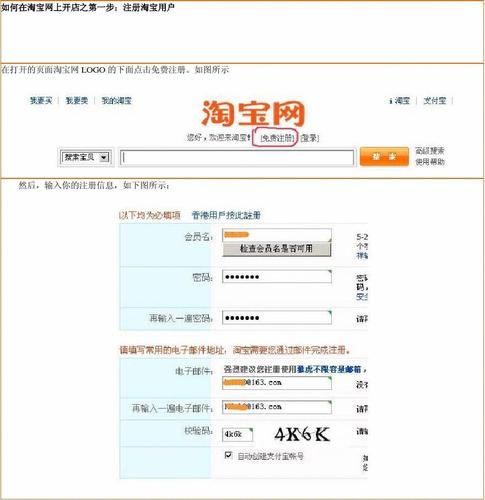Screen dimensions: 485x500
Task: Click 检查会员名是否可用 button
Action: tap(277, 249)
